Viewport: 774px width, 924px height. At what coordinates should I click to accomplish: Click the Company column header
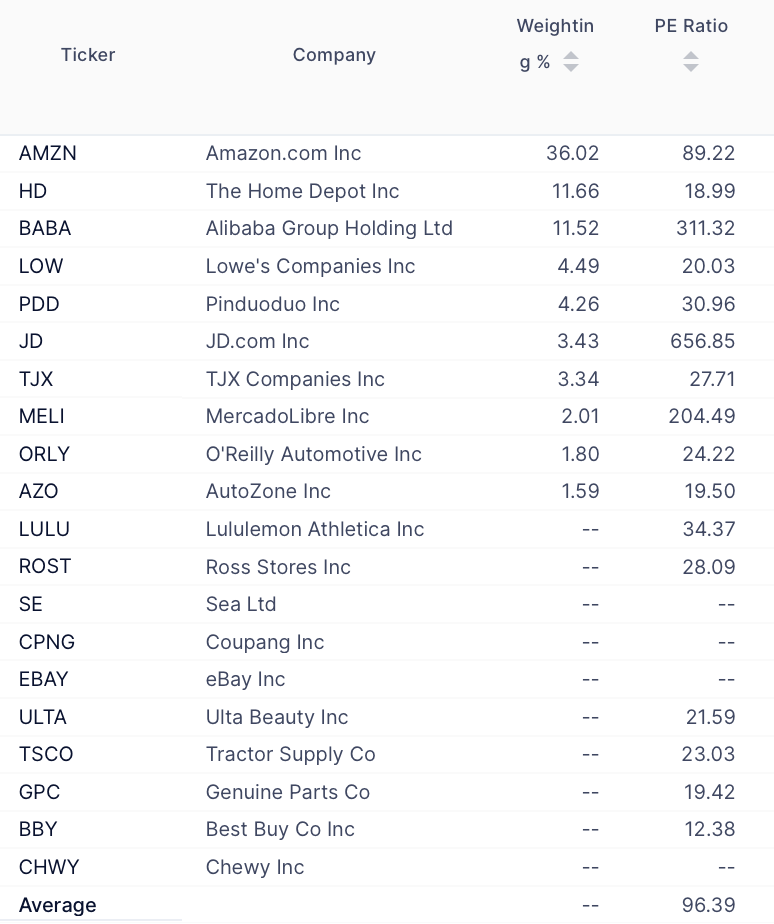coord(334,55)
